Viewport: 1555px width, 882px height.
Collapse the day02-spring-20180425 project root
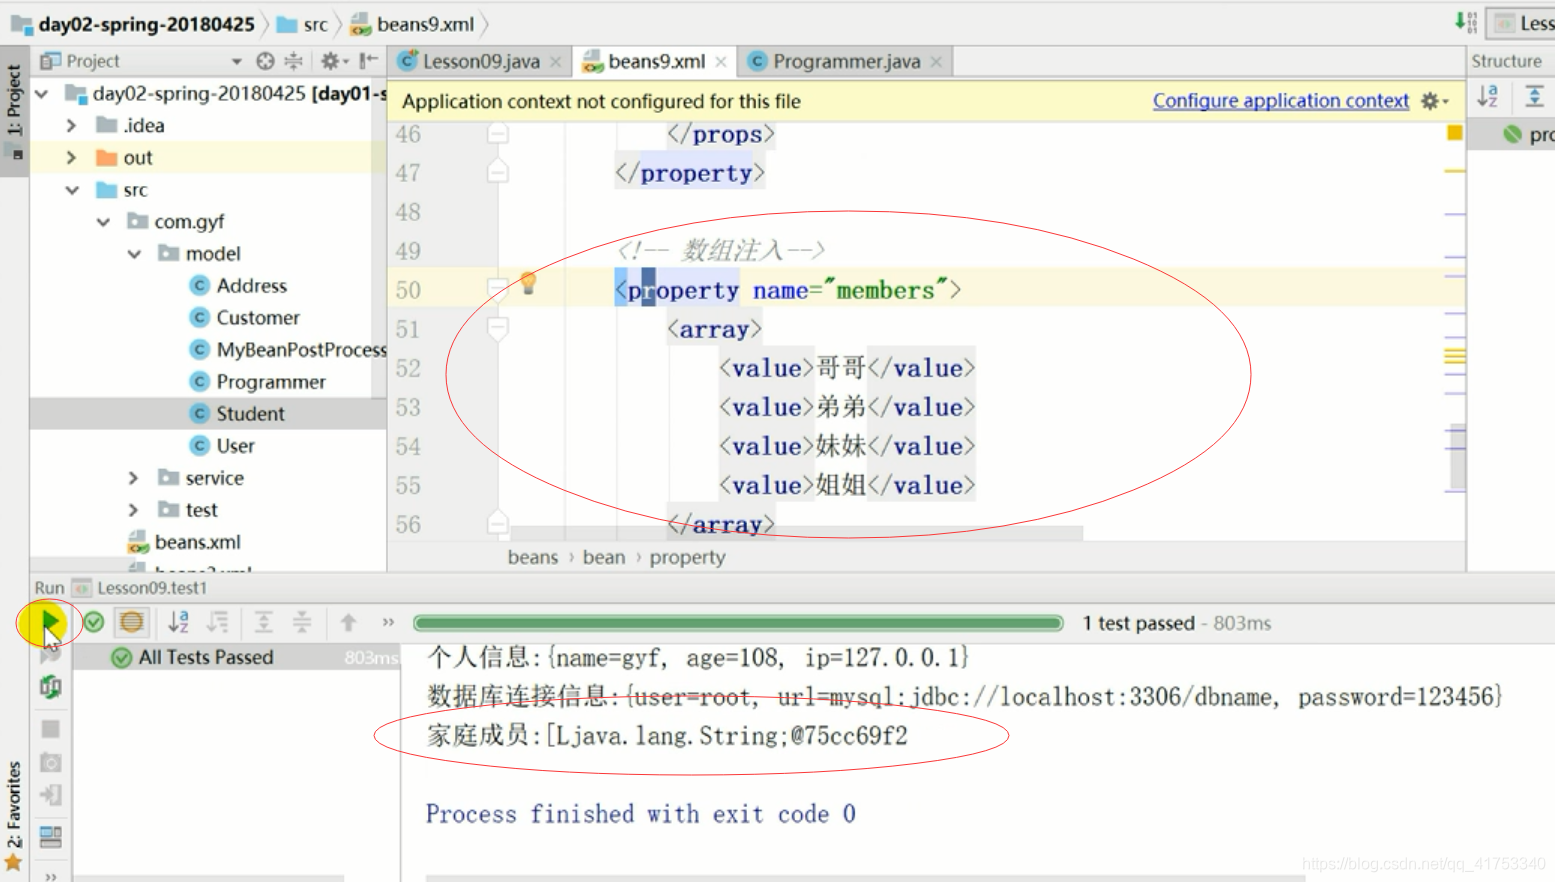pyautogui.click(x=42, y=94)
